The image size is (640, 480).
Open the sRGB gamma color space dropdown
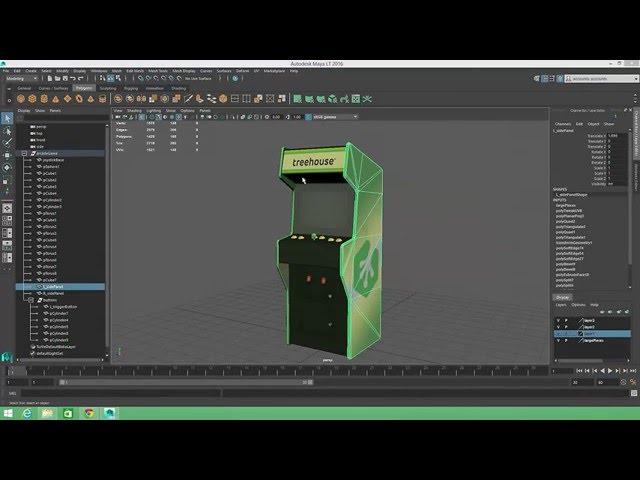[x=336, y=117]
